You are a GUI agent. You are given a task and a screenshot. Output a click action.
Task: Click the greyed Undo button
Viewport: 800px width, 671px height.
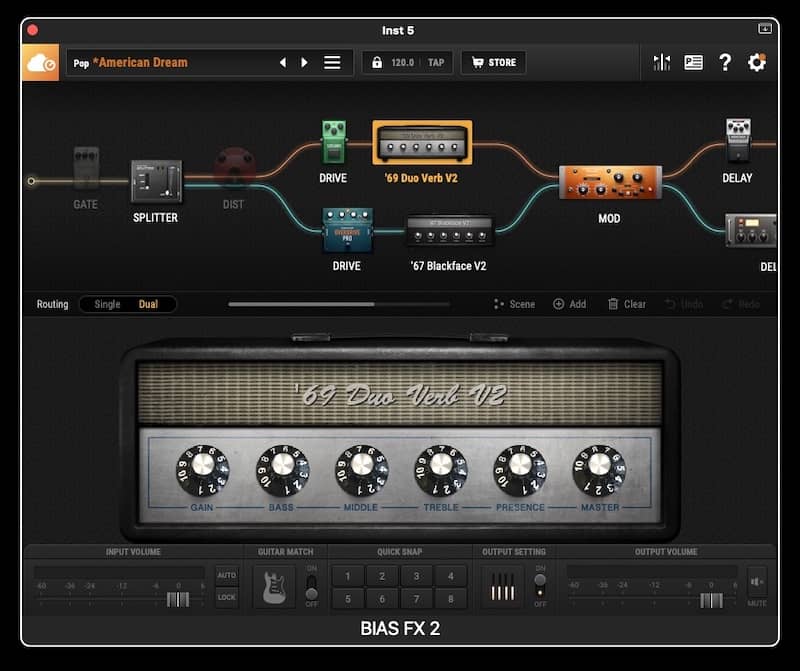tap(684, 304)
